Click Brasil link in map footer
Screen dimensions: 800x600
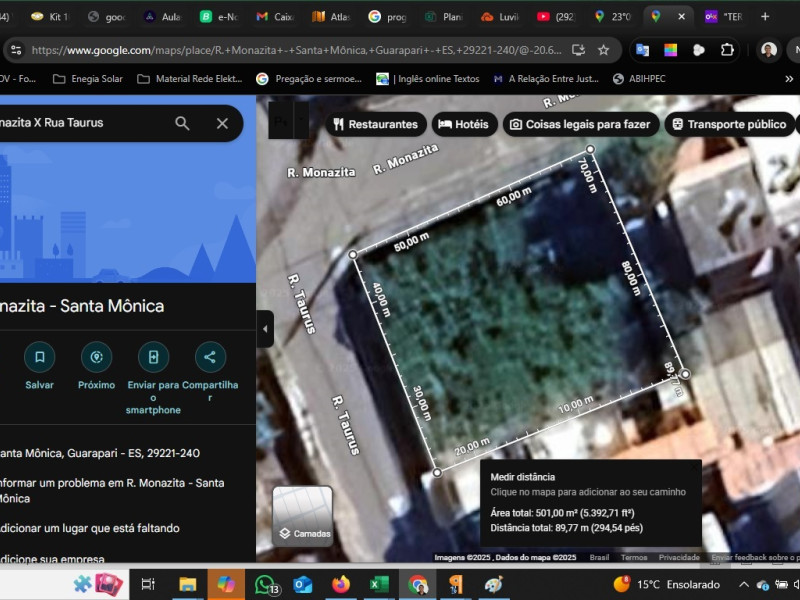tap(599, 558)
